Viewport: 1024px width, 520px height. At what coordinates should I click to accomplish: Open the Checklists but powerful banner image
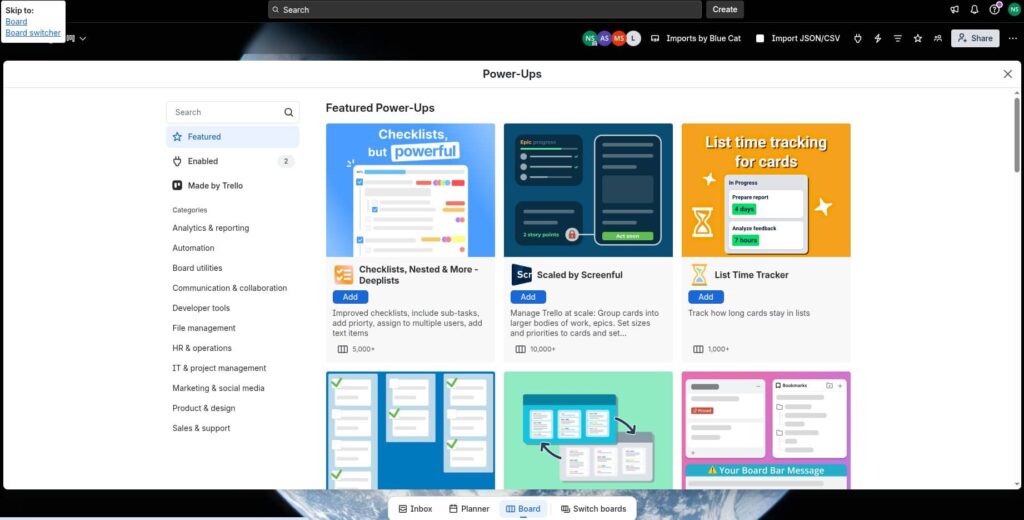pos(410,190)
